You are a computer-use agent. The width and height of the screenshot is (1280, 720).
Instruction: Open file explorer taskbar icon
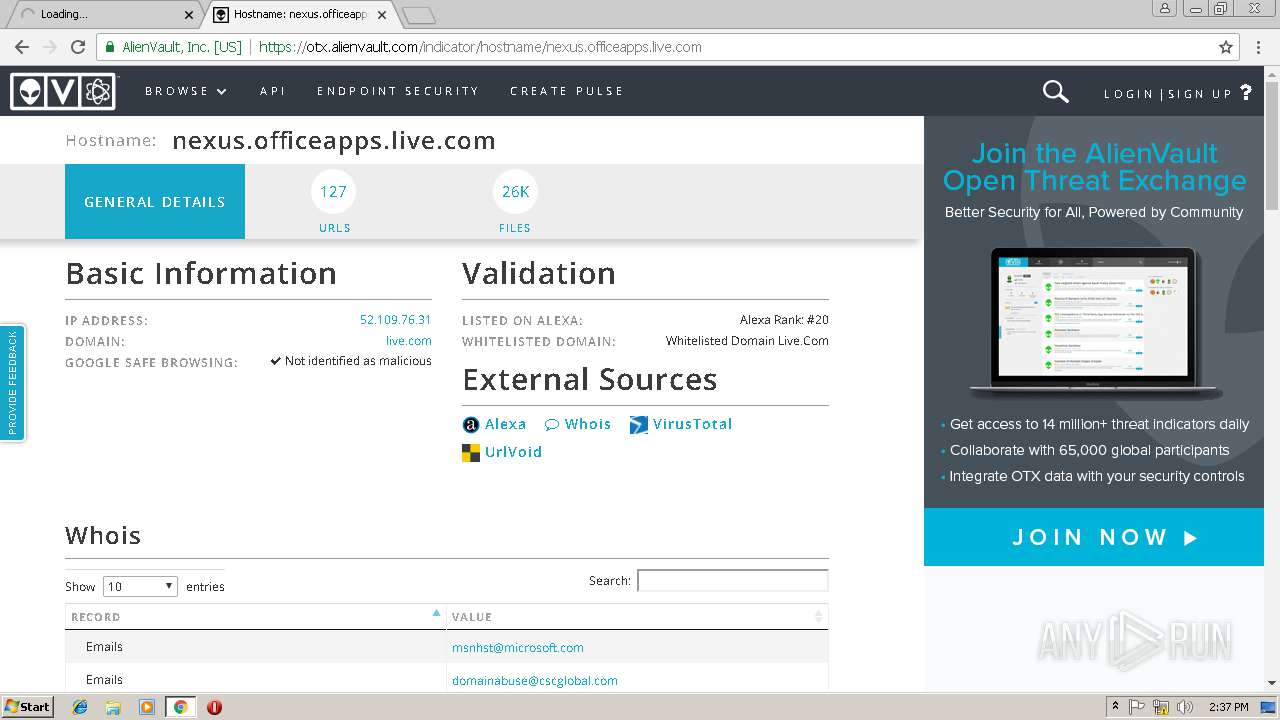113,707
